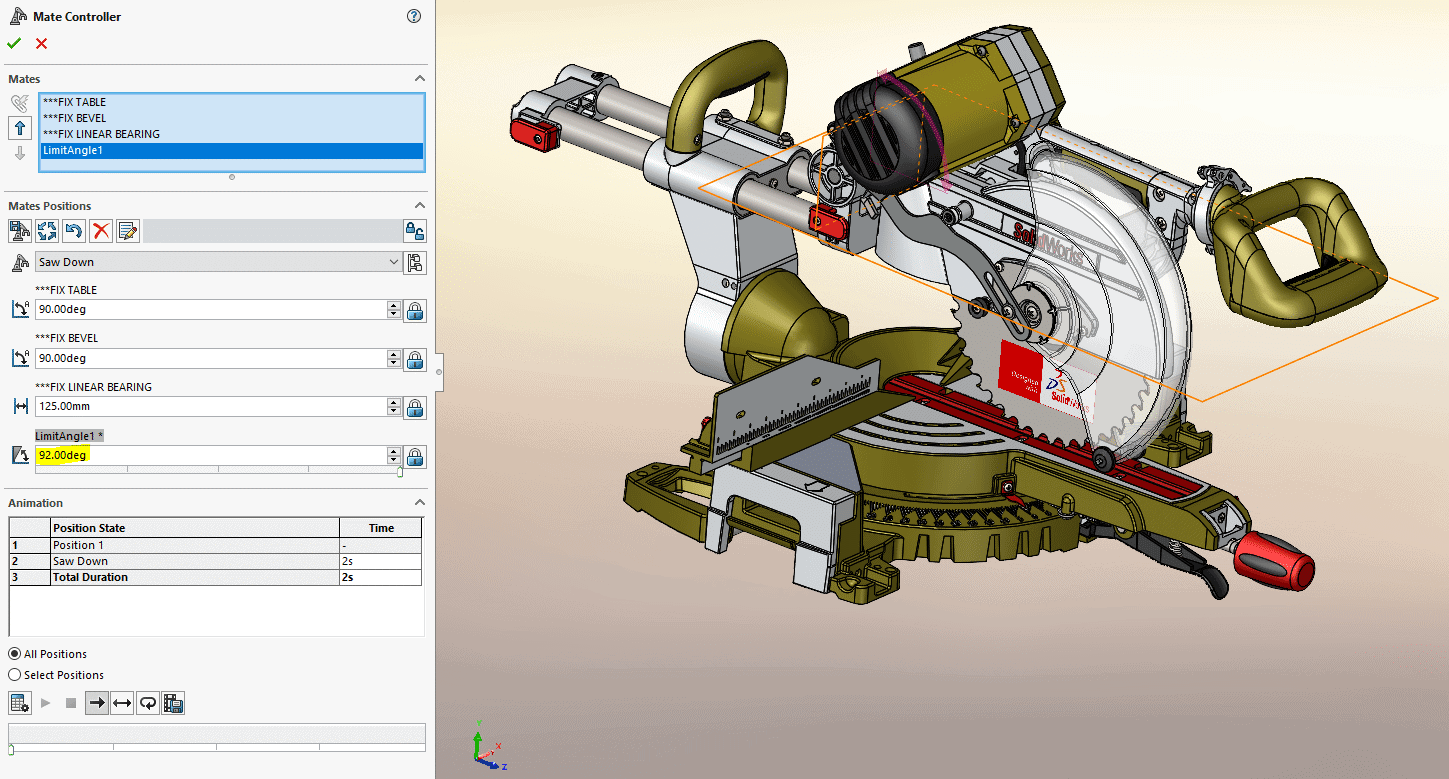The image size is (1449, 779).
Task: Open Calculate Animation table-gear icon
Action: (x=19, y=703)
